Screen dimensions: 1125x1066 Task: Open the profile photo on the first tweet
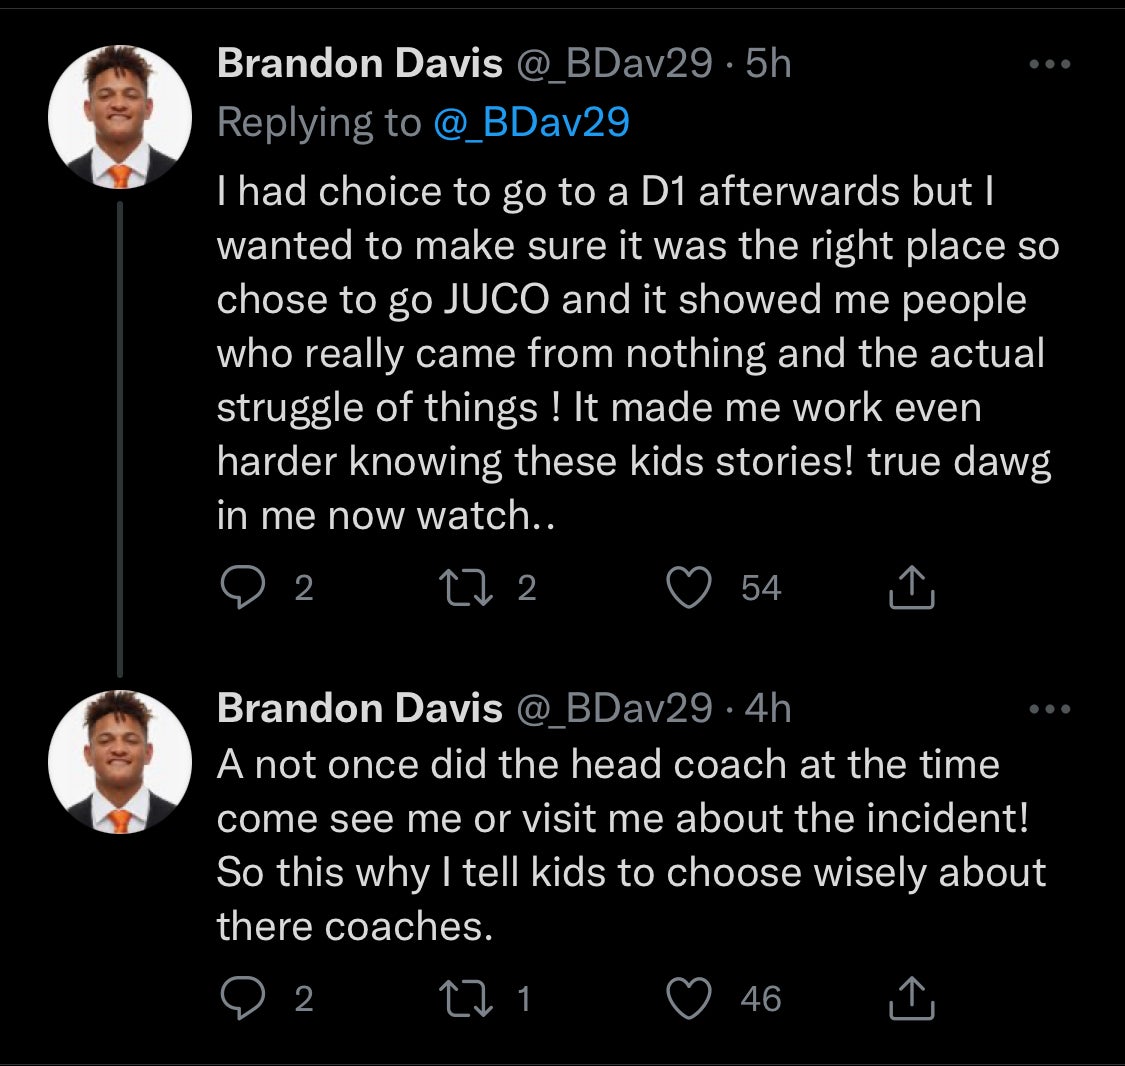[x=120, y=116]
